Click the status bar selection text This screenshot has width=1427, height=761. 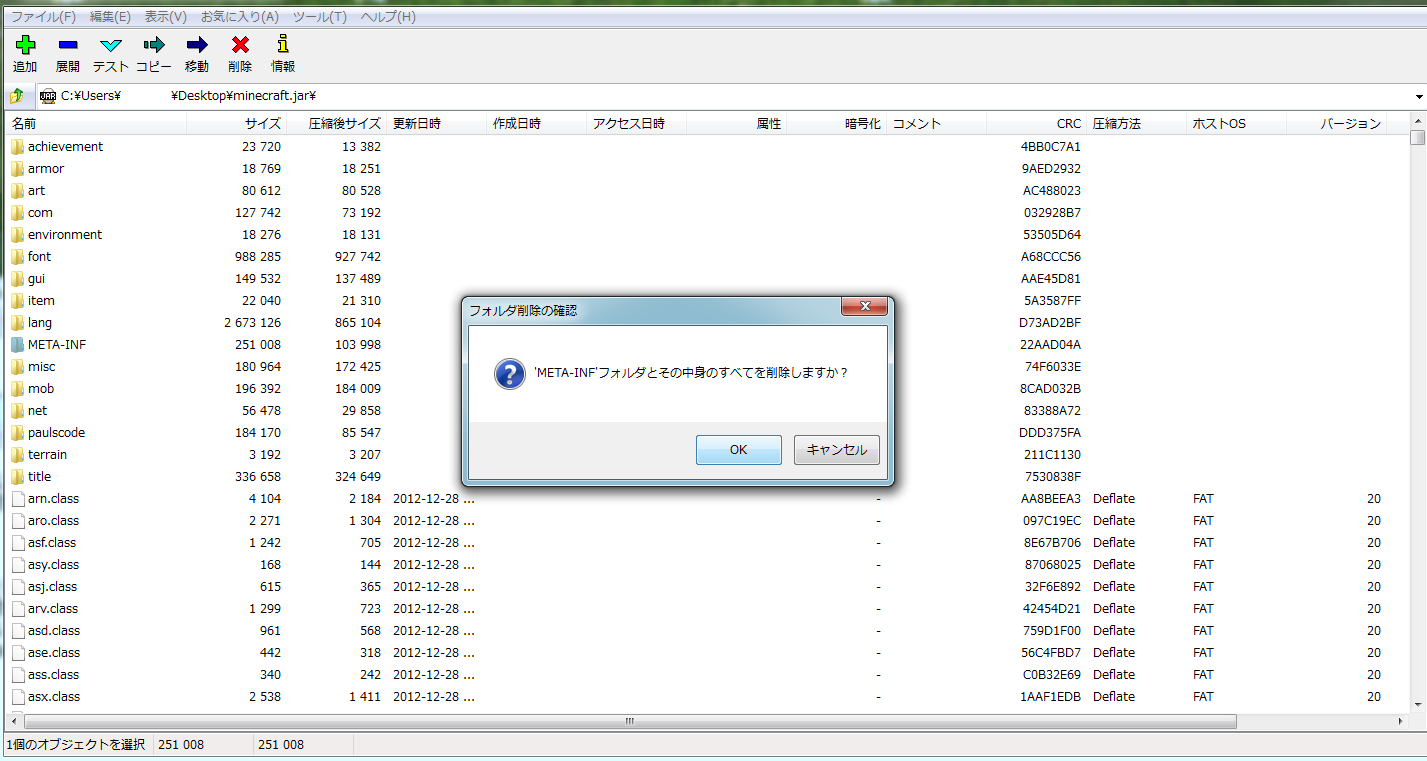76,744
